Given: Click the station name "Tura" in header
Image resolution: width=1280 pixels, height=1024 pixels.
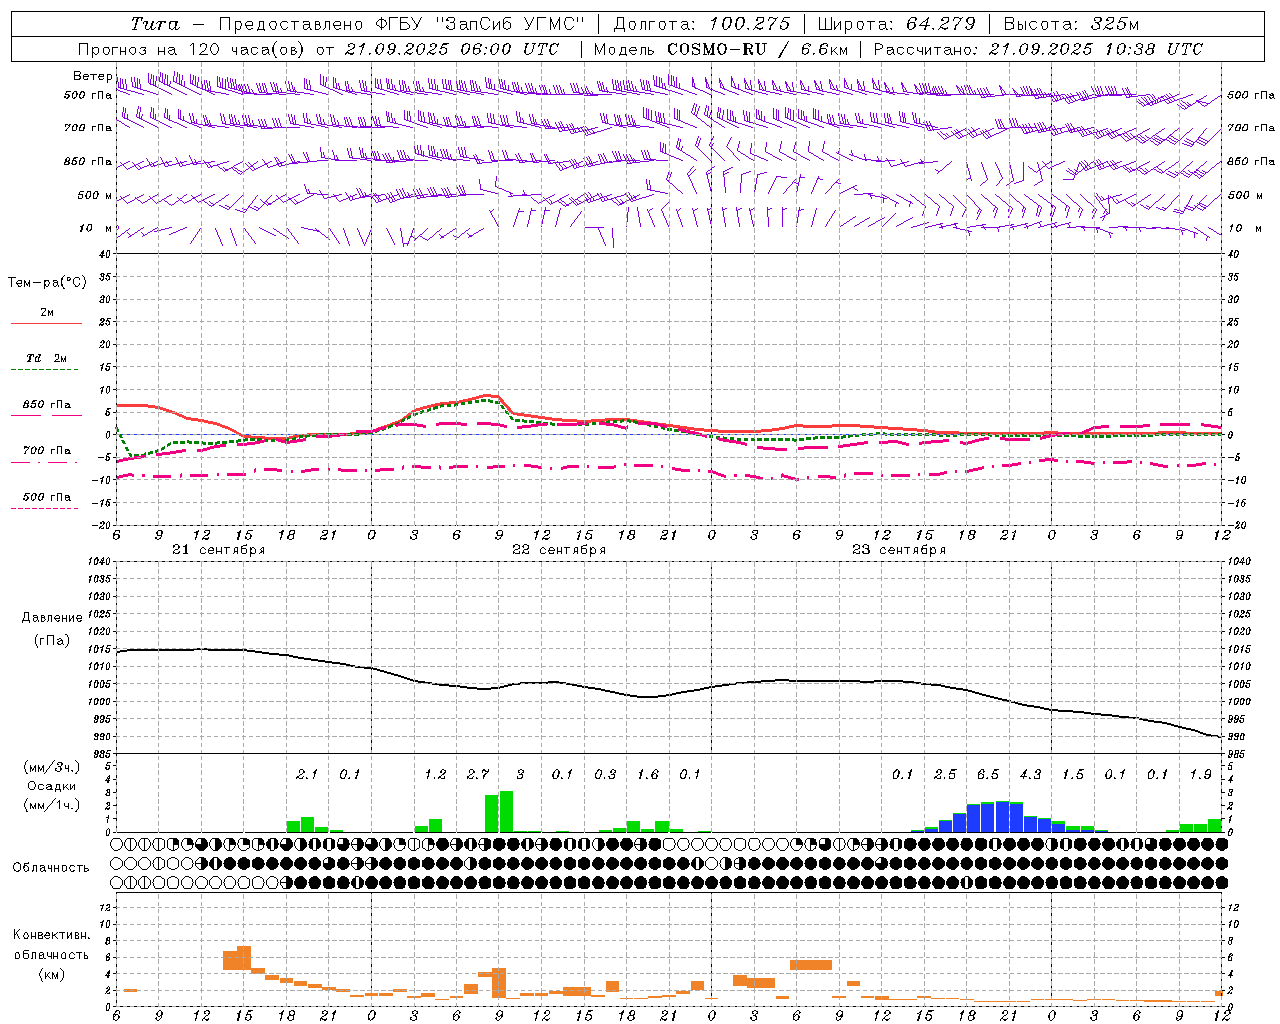Looking at the screenshot, I should coord(155,24).
